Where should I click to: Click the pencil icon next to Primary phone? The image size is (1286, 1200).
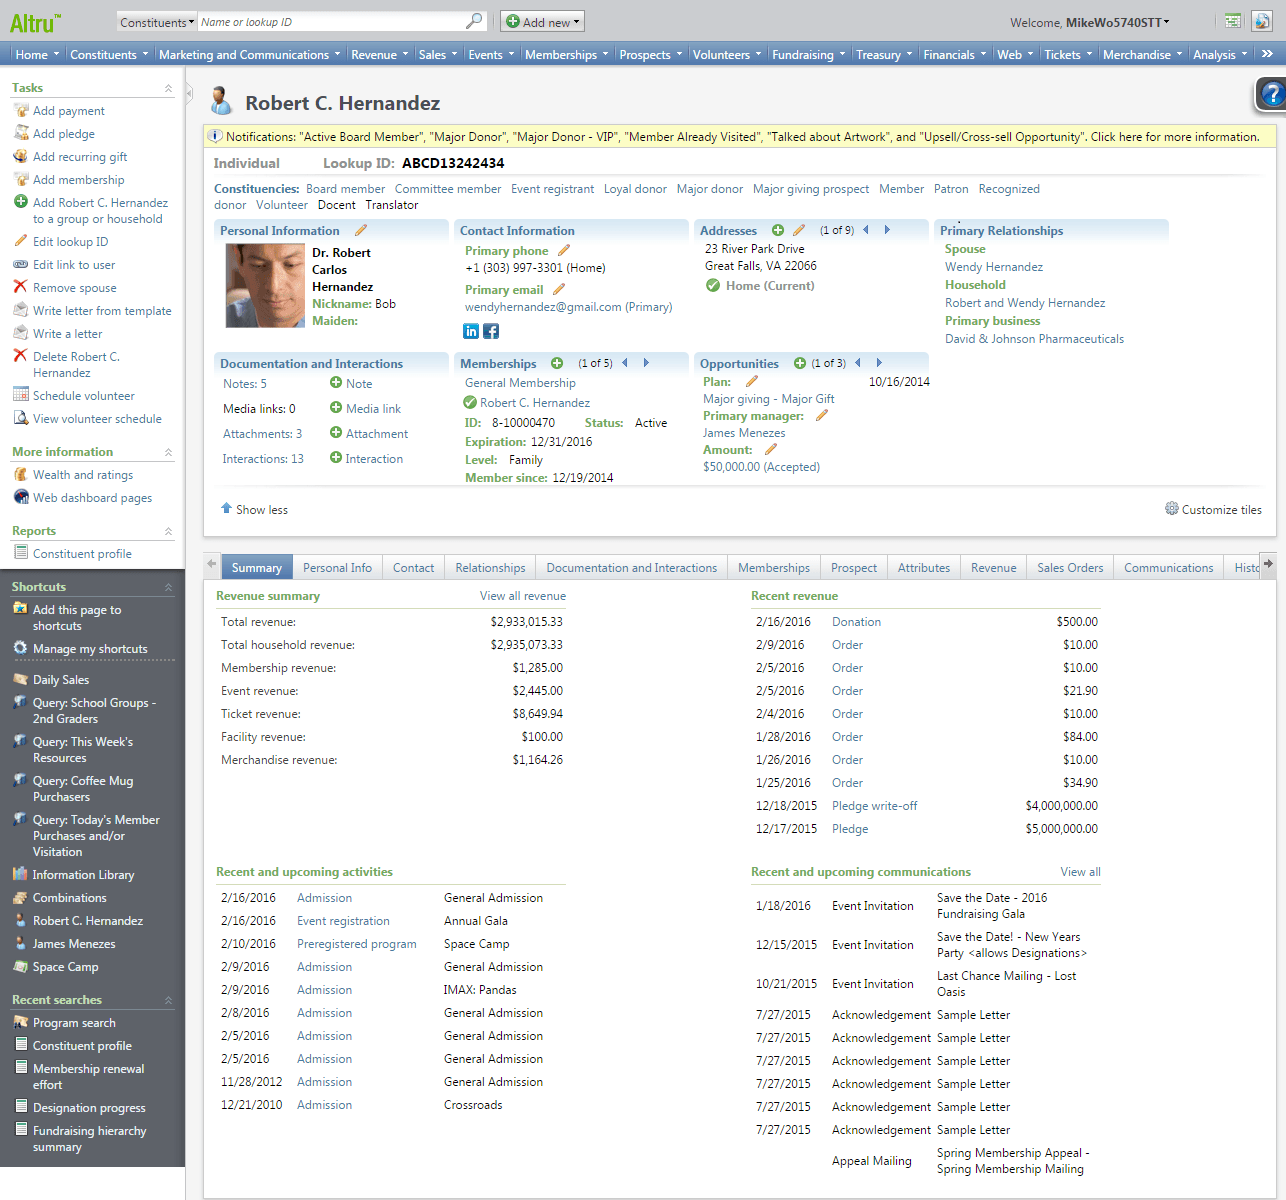coord(564,250)
